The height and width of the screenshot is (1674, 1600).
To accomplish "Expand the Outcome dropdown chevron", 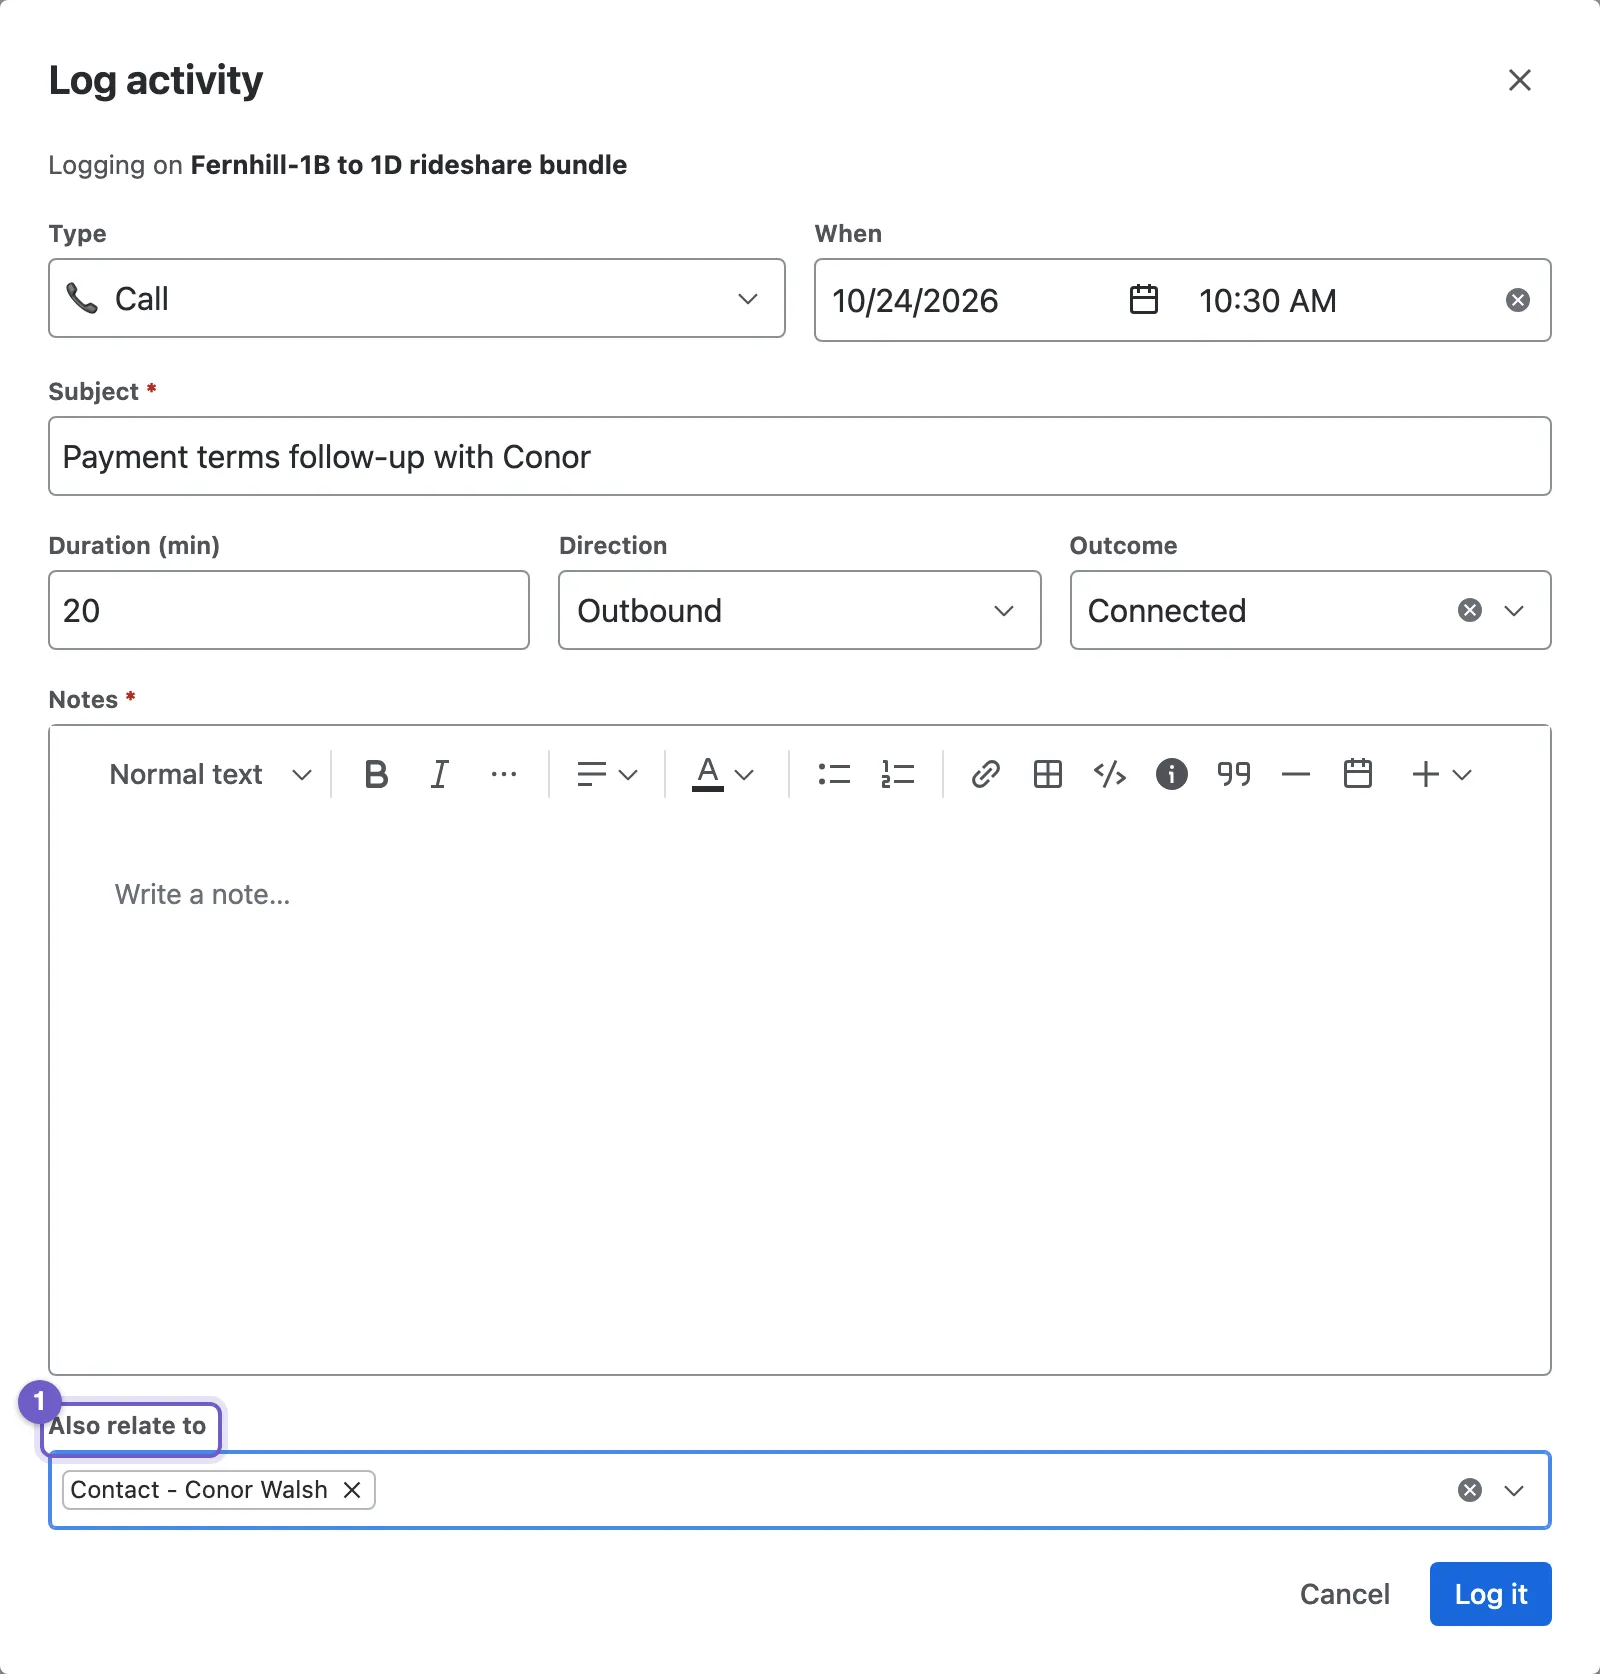I will tap(1514, 610).
